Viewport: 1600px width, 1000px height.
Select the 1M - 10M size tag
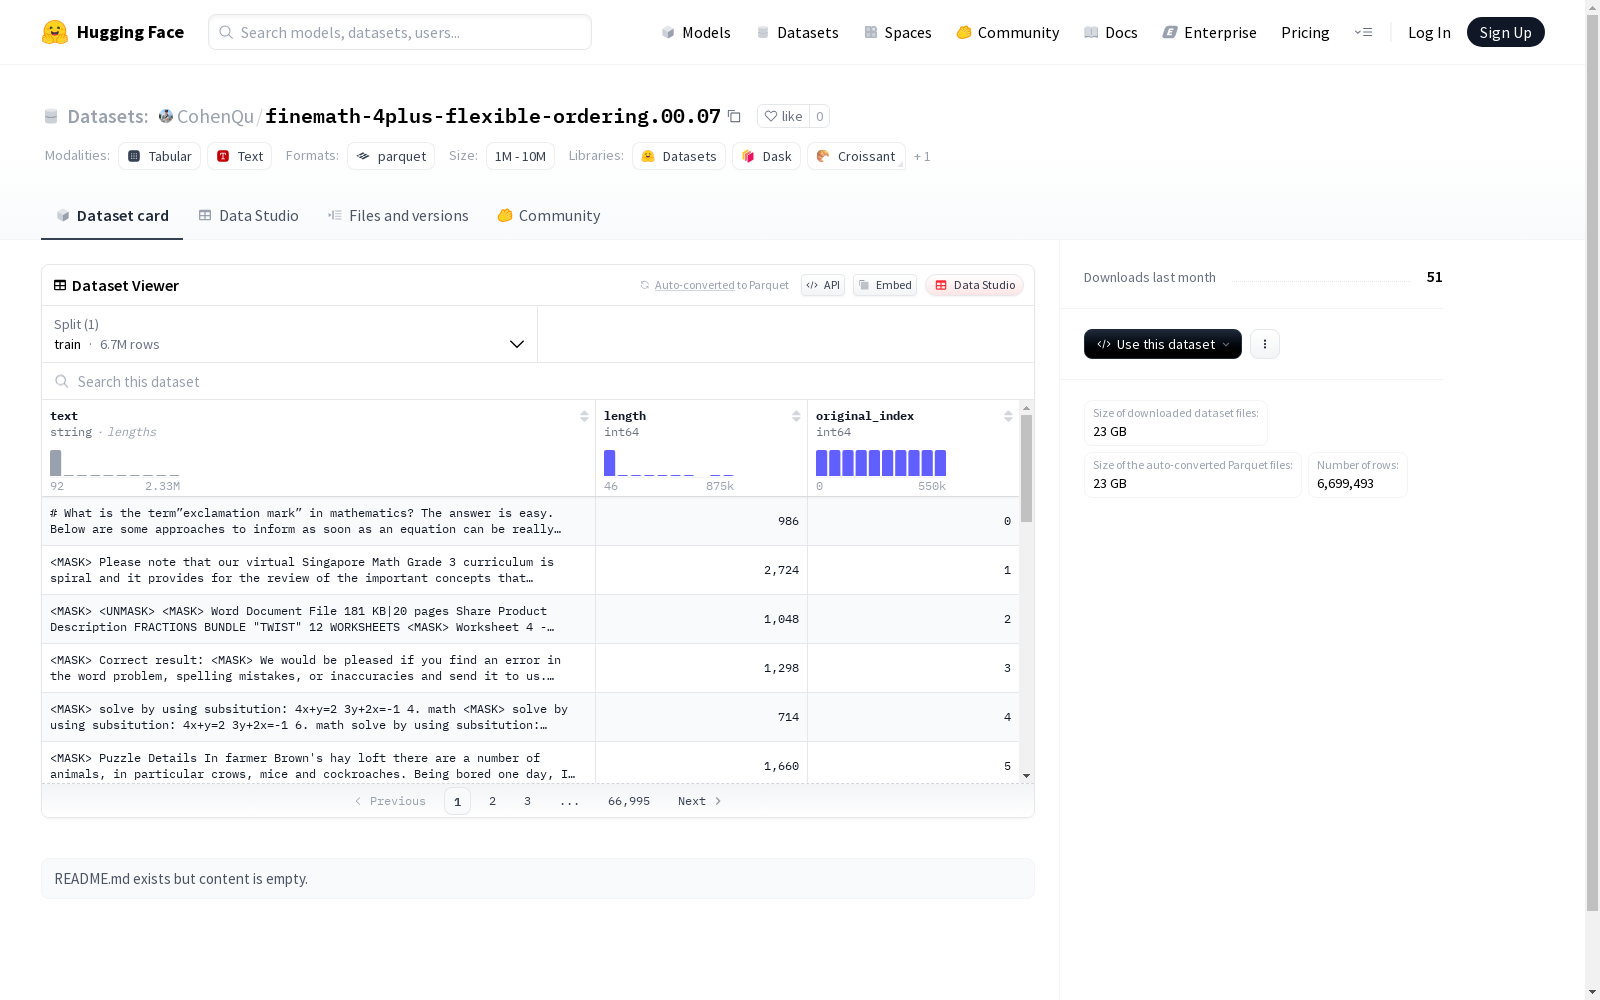pos(520,156)
